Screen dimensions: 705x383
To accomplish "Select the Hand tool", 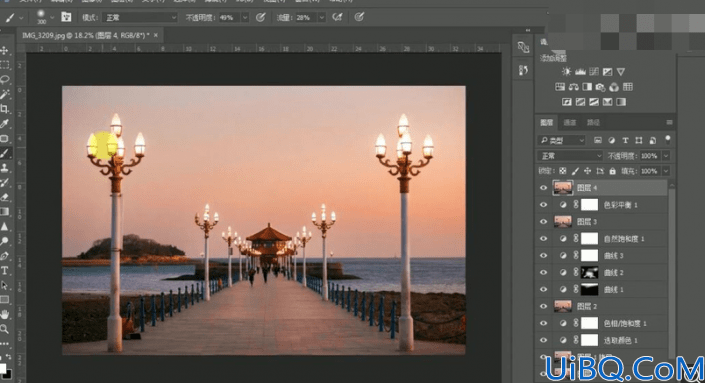I will pos(4,314).
